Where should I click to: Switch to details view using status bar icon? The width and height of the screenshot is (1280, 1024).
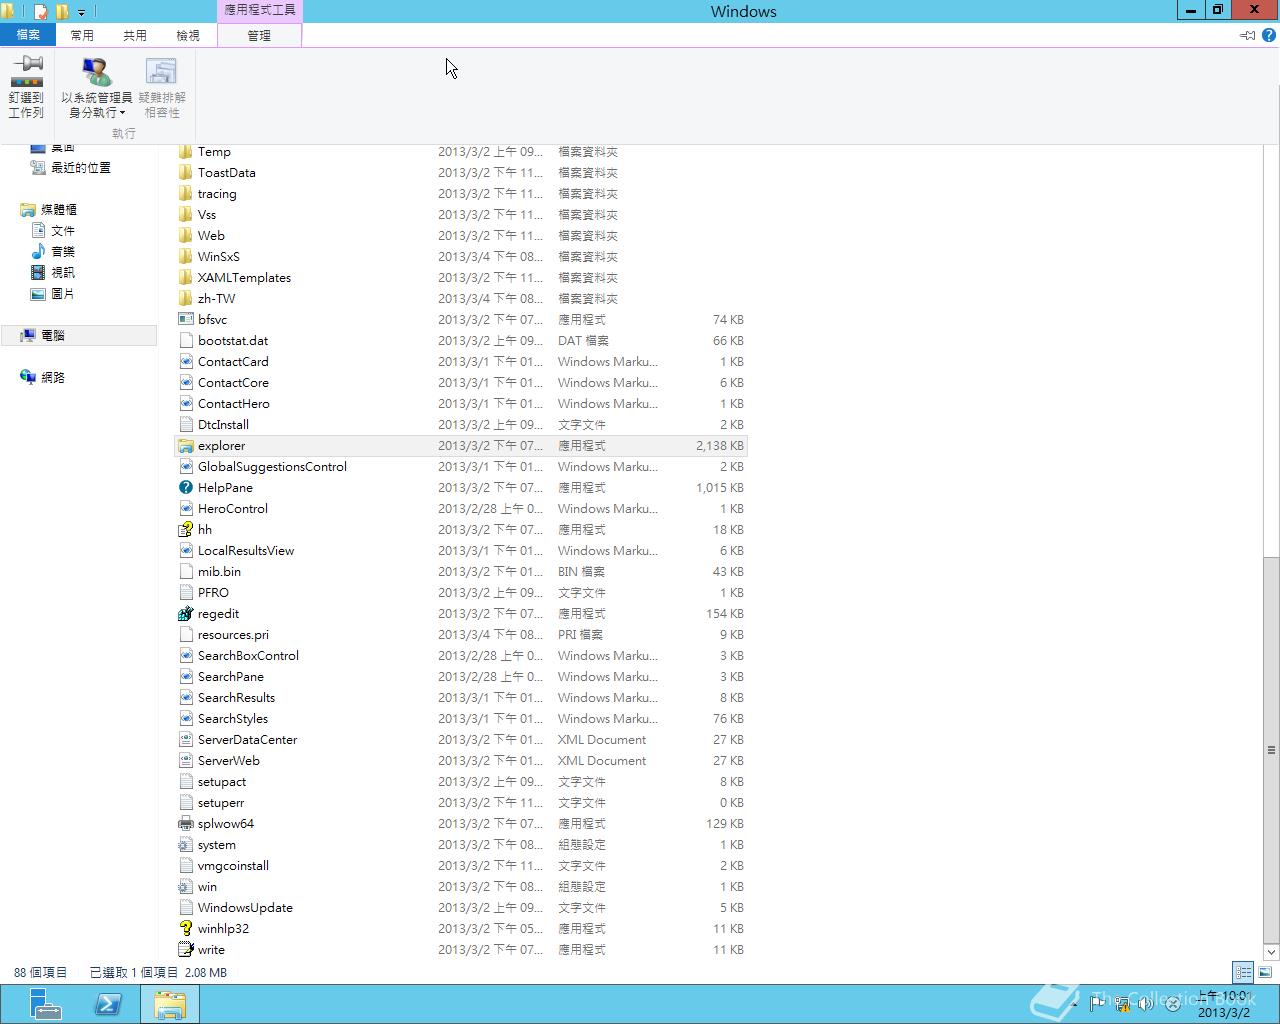(1243, 972)
